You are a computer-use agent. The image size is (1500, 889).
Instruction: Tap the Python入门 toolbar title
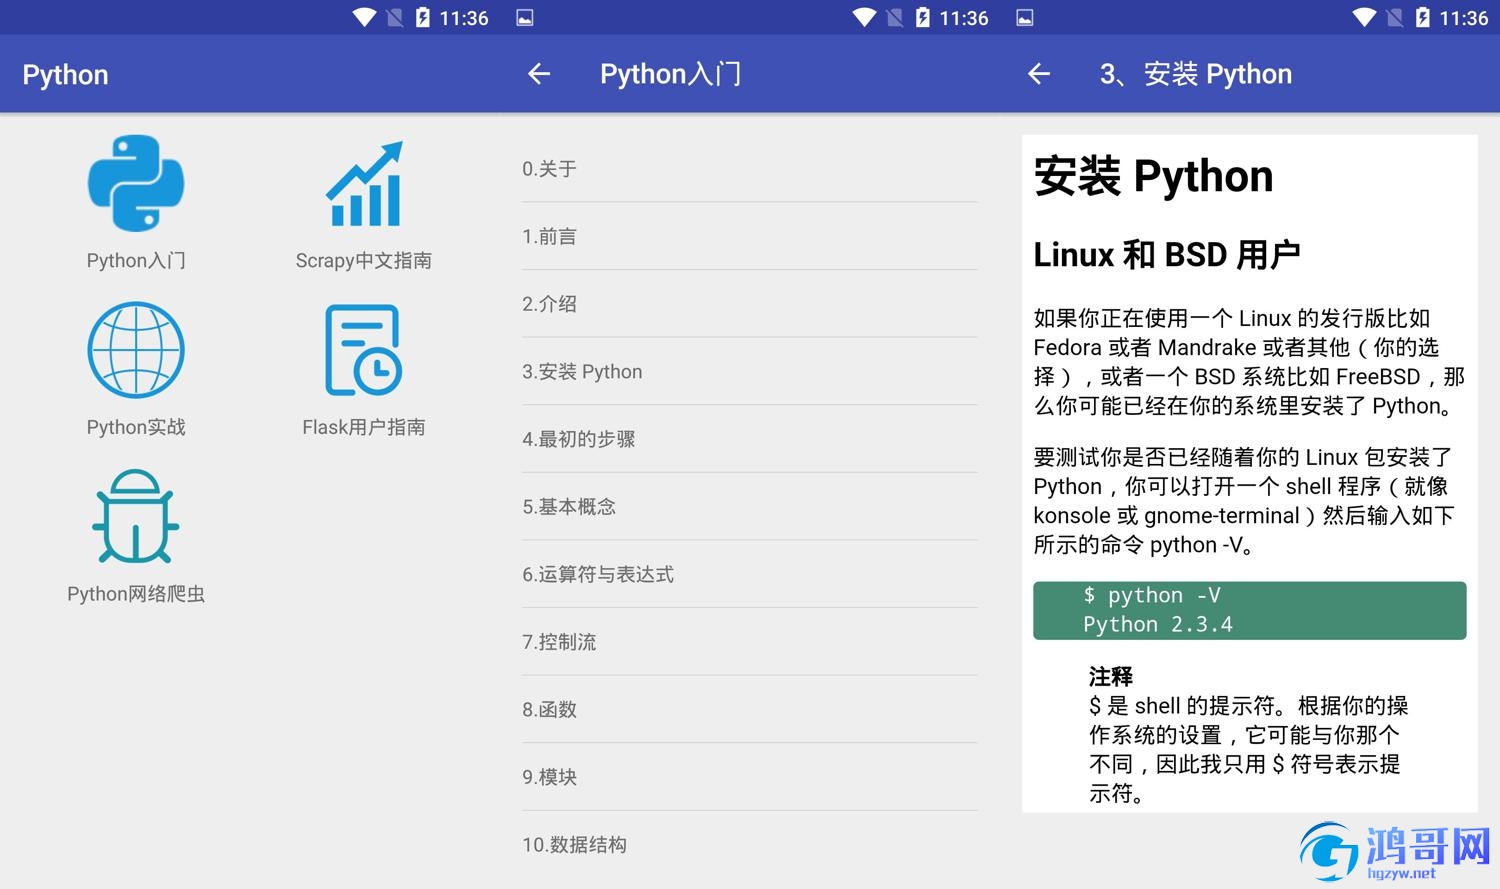(671, 74)
